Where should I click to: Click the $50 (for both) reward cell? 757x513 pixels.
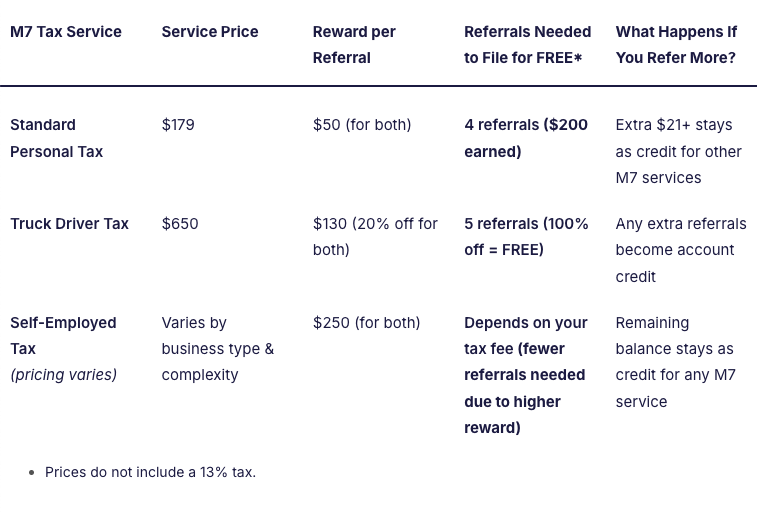[362, 125]
